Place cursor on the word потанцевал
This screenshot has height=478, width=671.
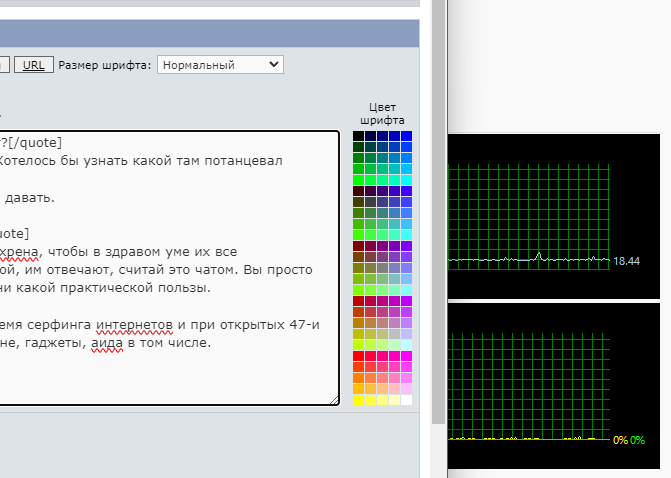[x=243, y=161]
